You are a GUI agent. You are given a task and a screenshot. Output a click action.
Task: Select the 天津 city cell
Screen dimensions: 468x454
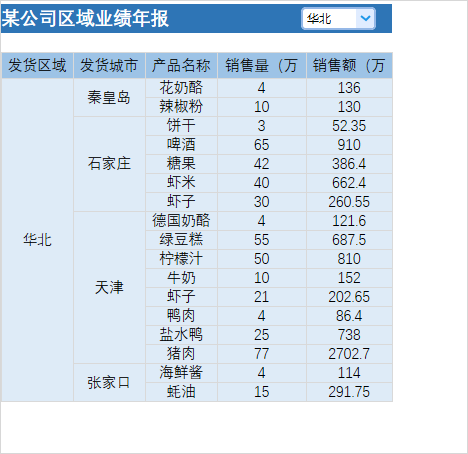[109, 287]
